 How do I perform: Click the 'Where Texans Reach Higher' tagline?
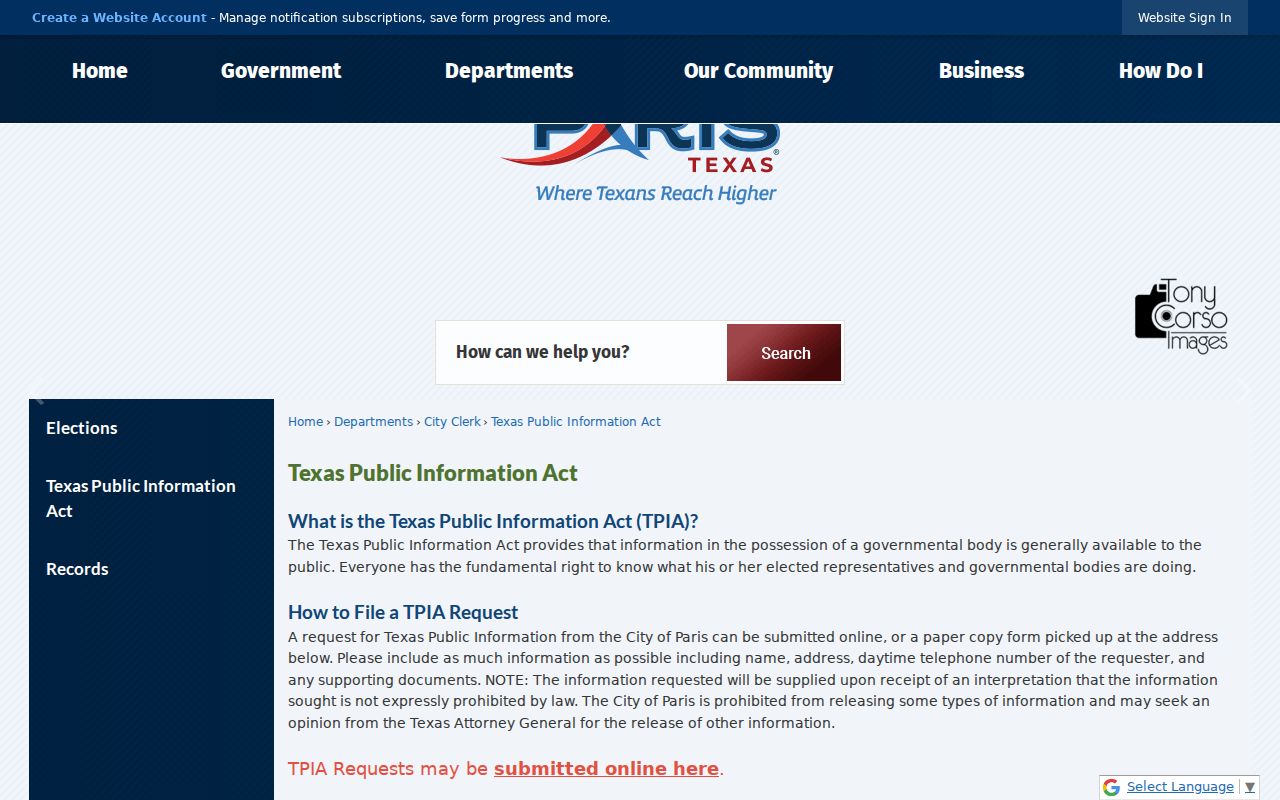(656, 193)
